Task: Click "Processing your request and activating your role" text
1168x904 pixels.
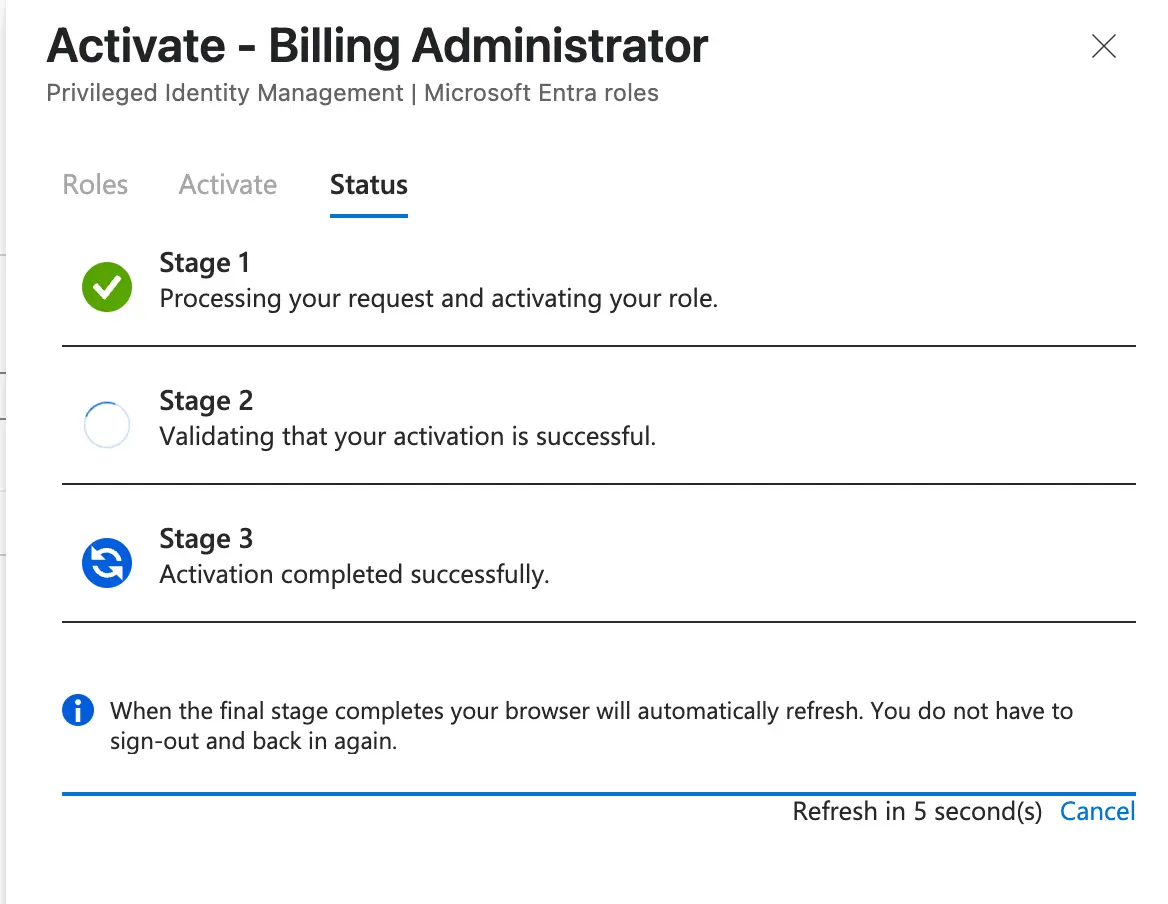Action: (438, 299)
